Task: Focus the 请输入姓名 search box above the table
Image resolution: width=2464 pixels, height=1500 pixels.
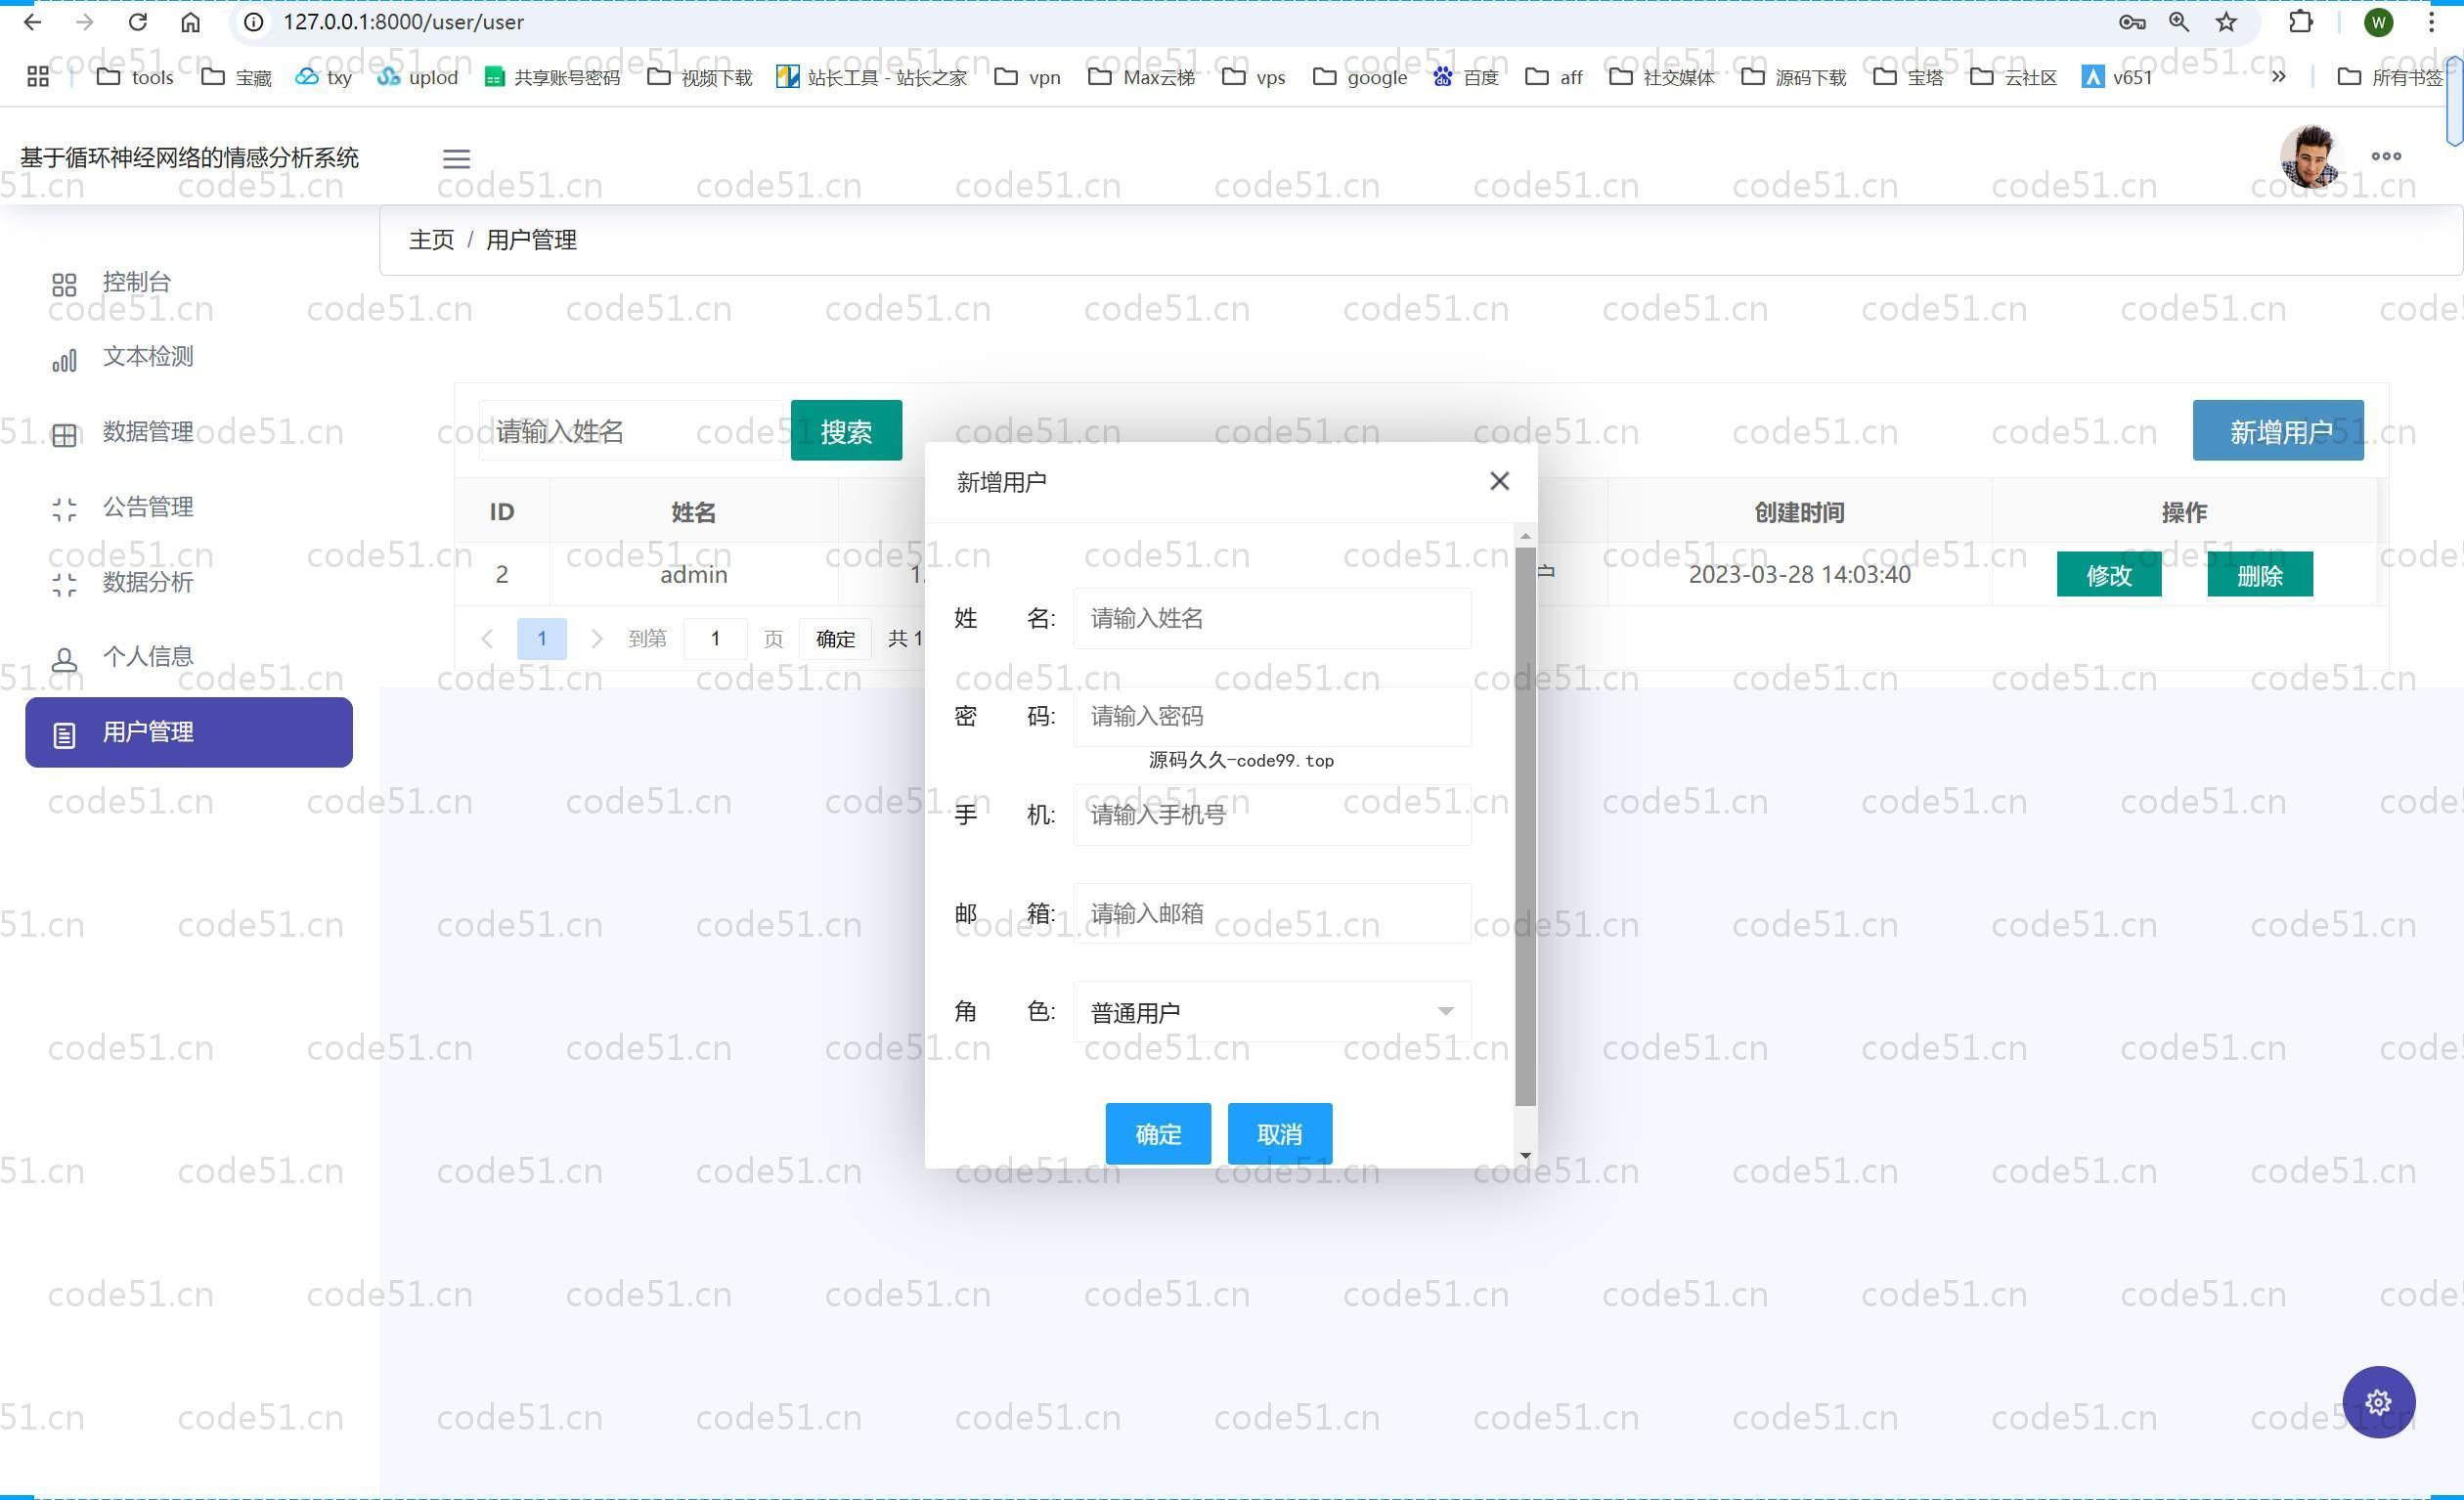Action: (632, 431)
